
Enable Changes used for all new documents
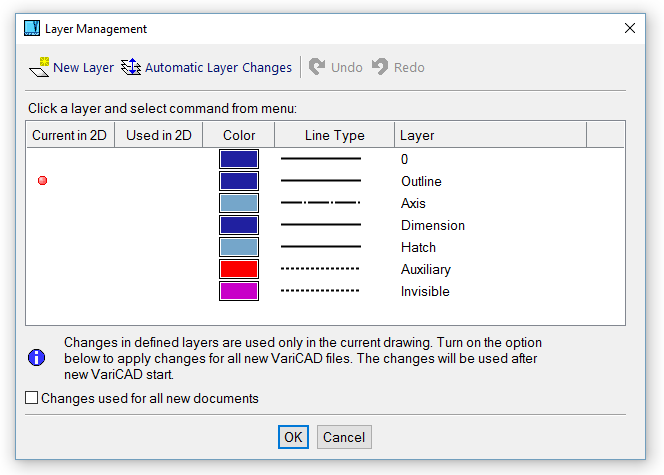click(33, 398)
